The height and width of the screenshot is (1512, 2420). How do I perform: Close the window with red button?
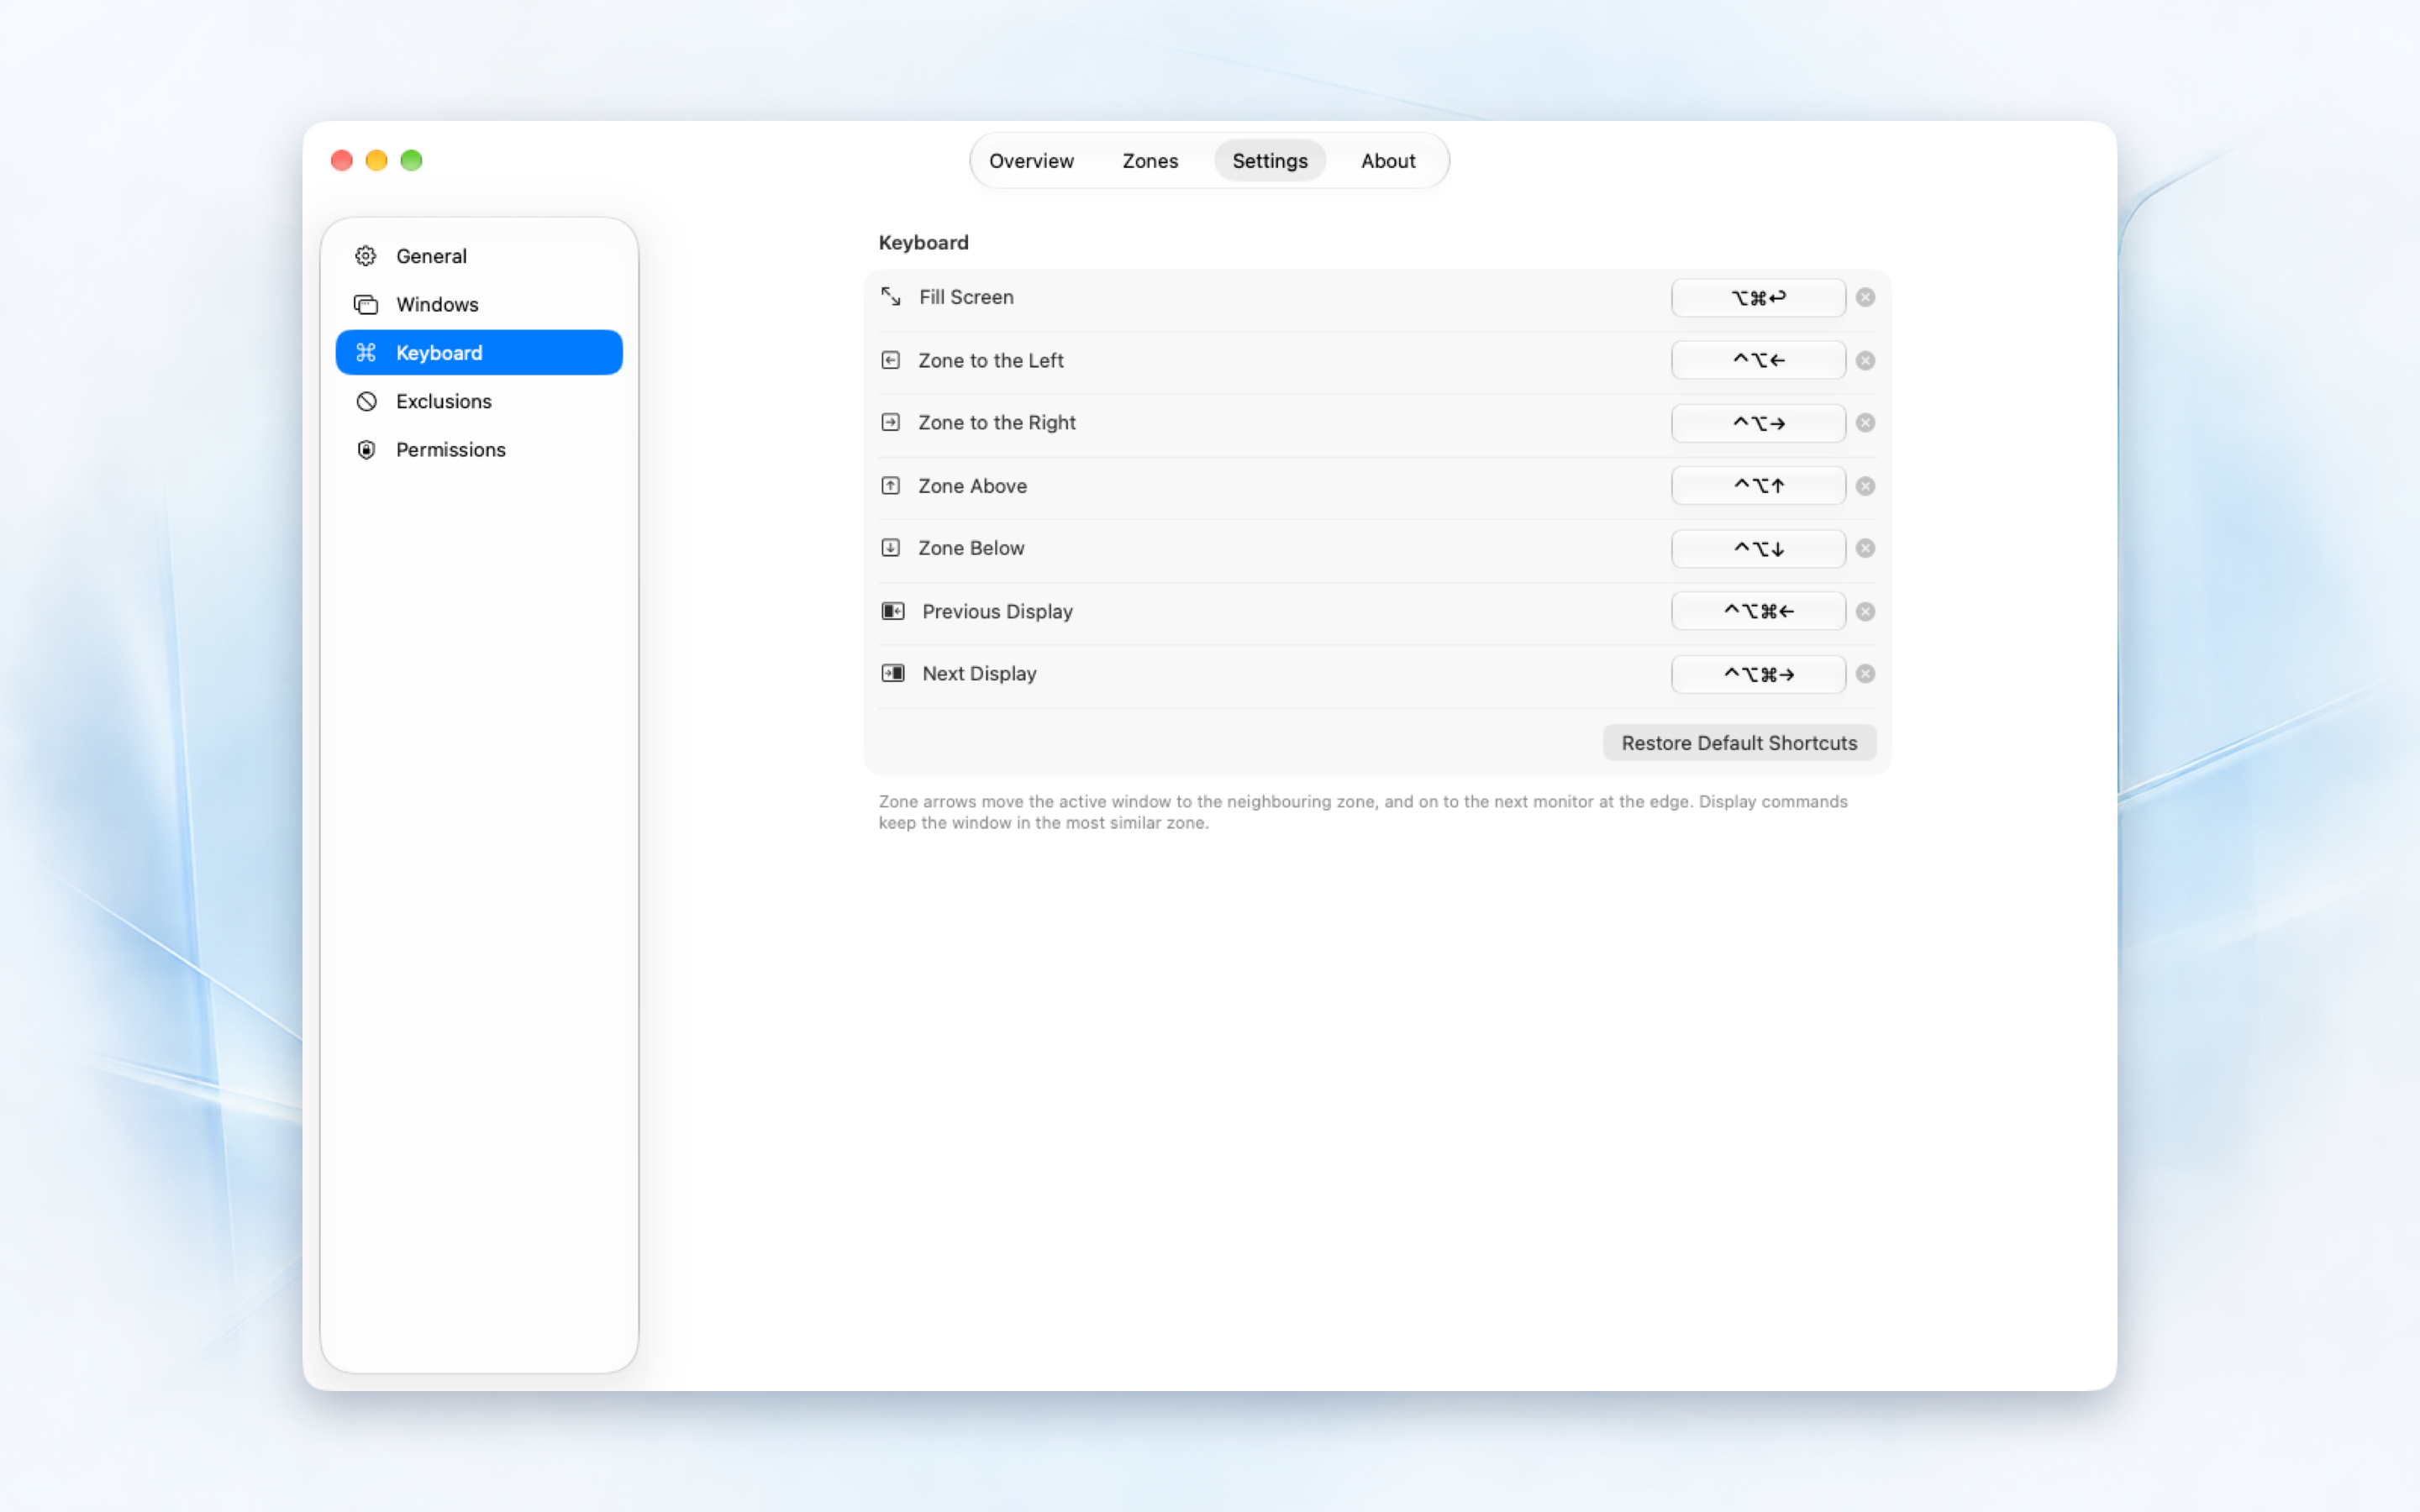(x=342, y=160)
